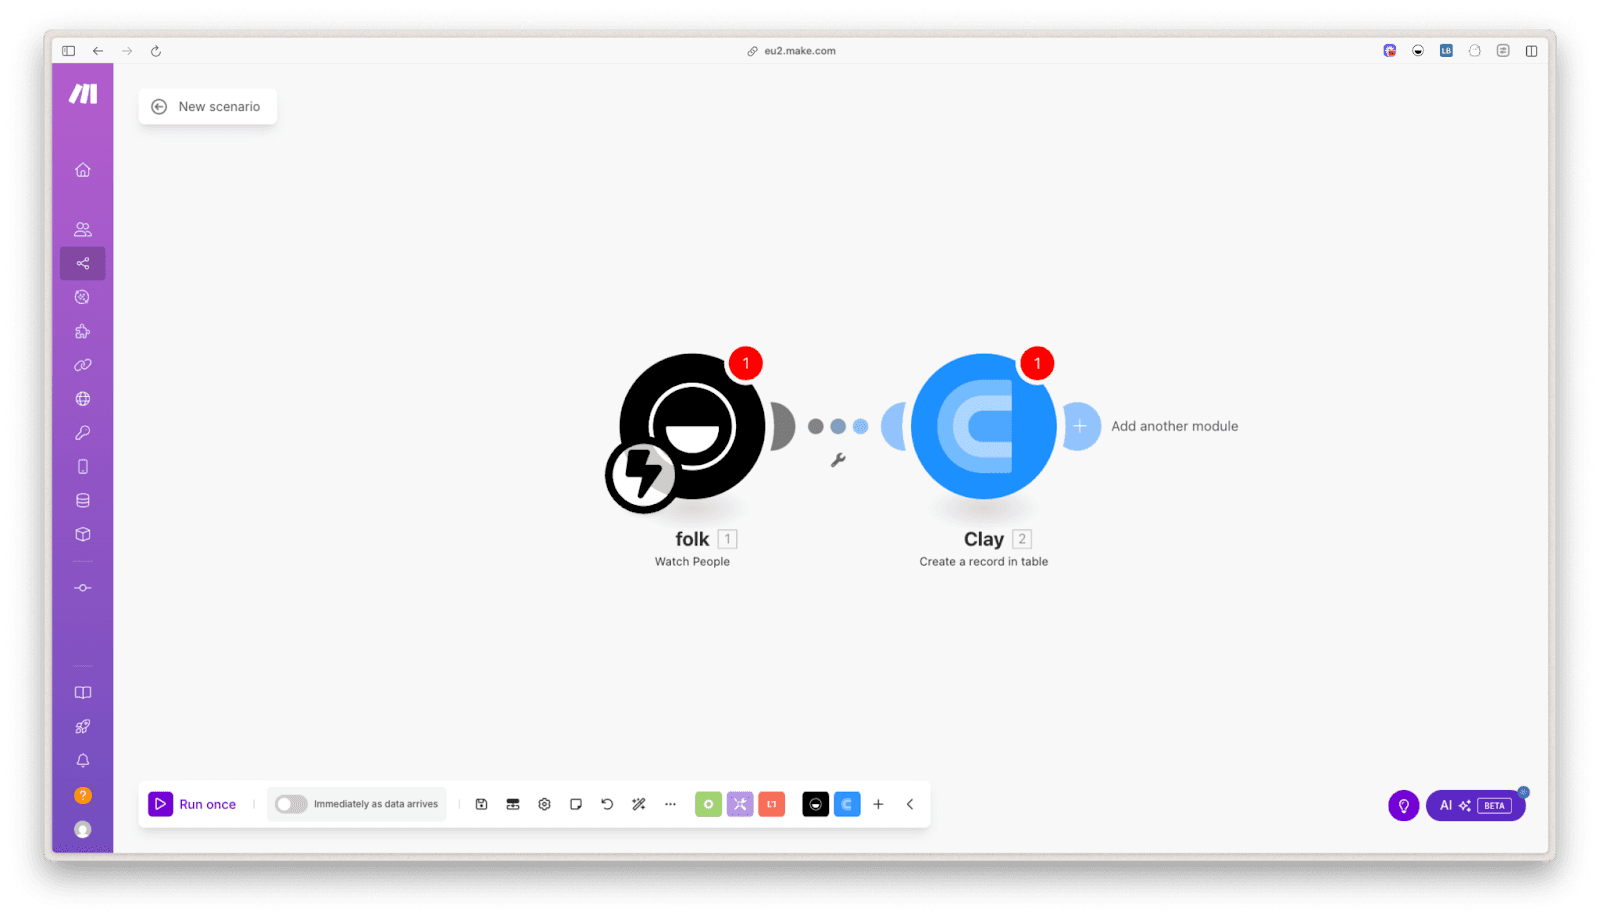Open notifications bell in sidebar
1600x919 pixels.
(83, 761)
